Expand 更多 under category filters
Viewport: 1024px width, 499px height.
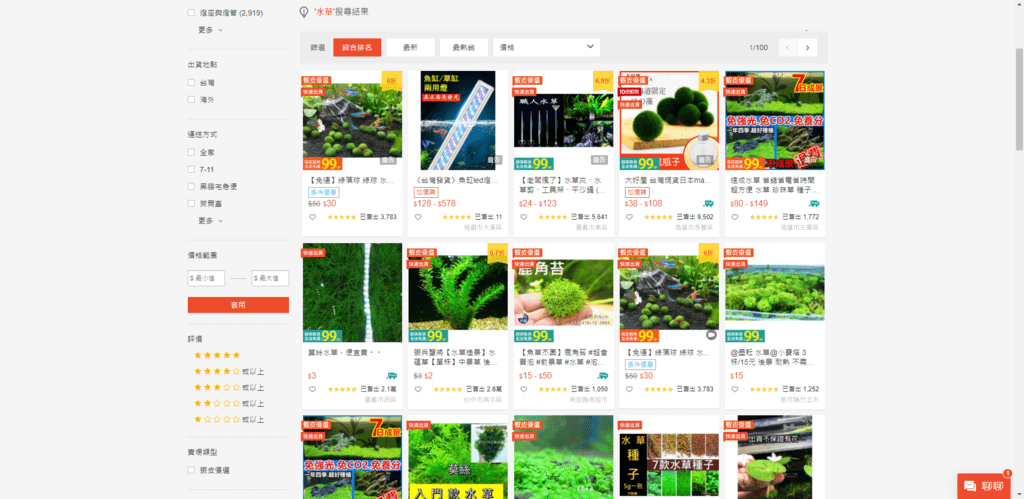coord(210,29)
